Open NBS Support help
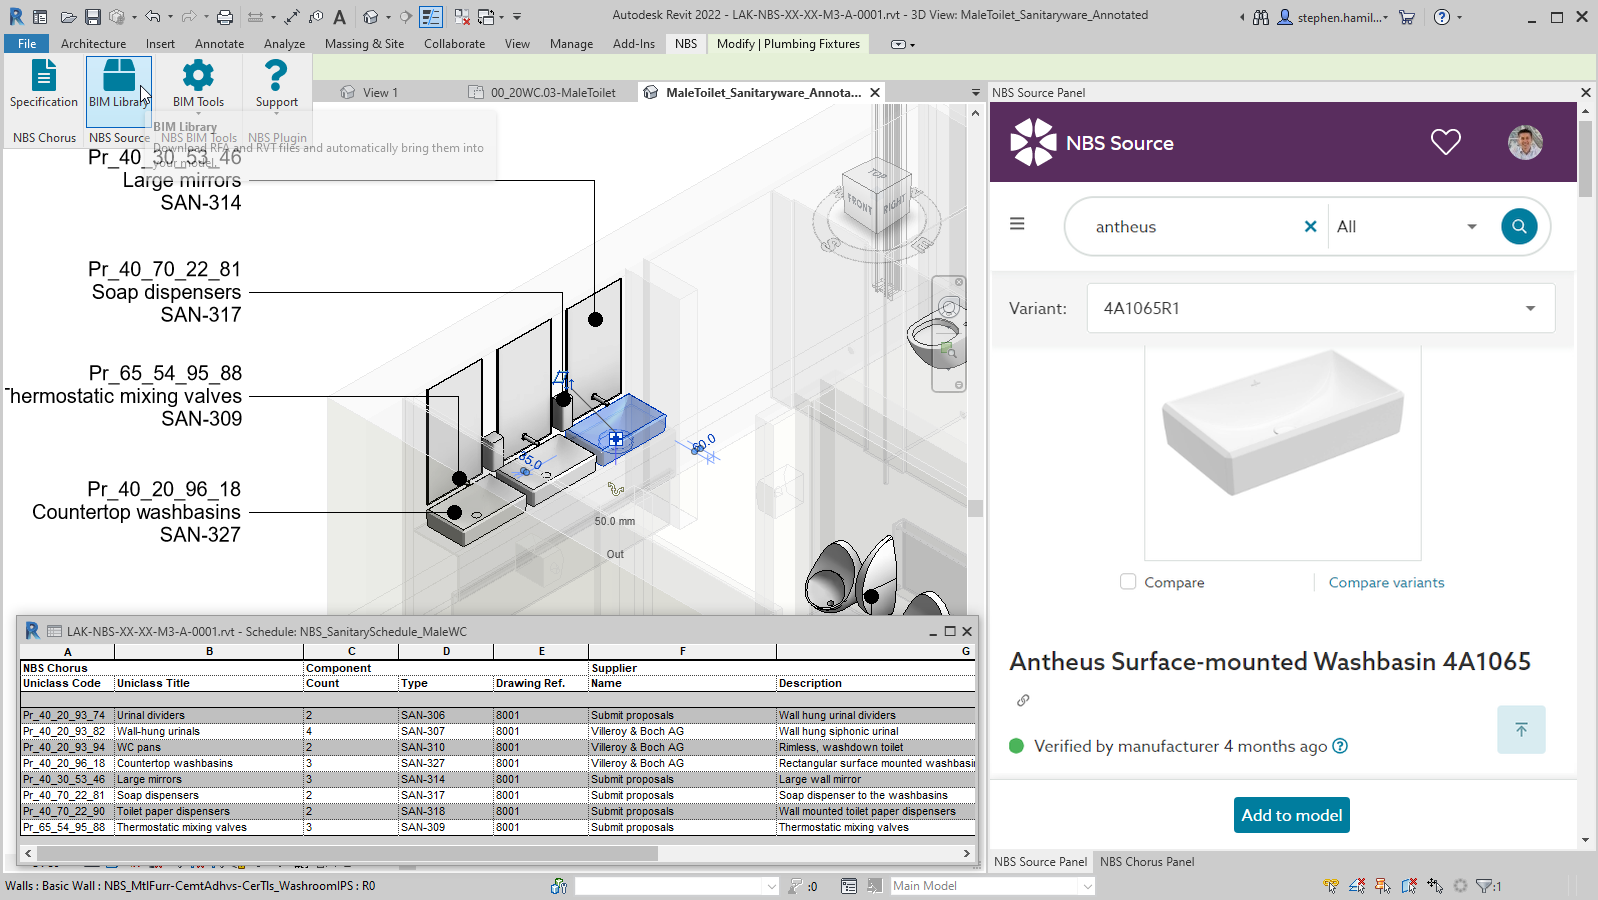Viewport: 1598px width, 900px height. point(276,84)
